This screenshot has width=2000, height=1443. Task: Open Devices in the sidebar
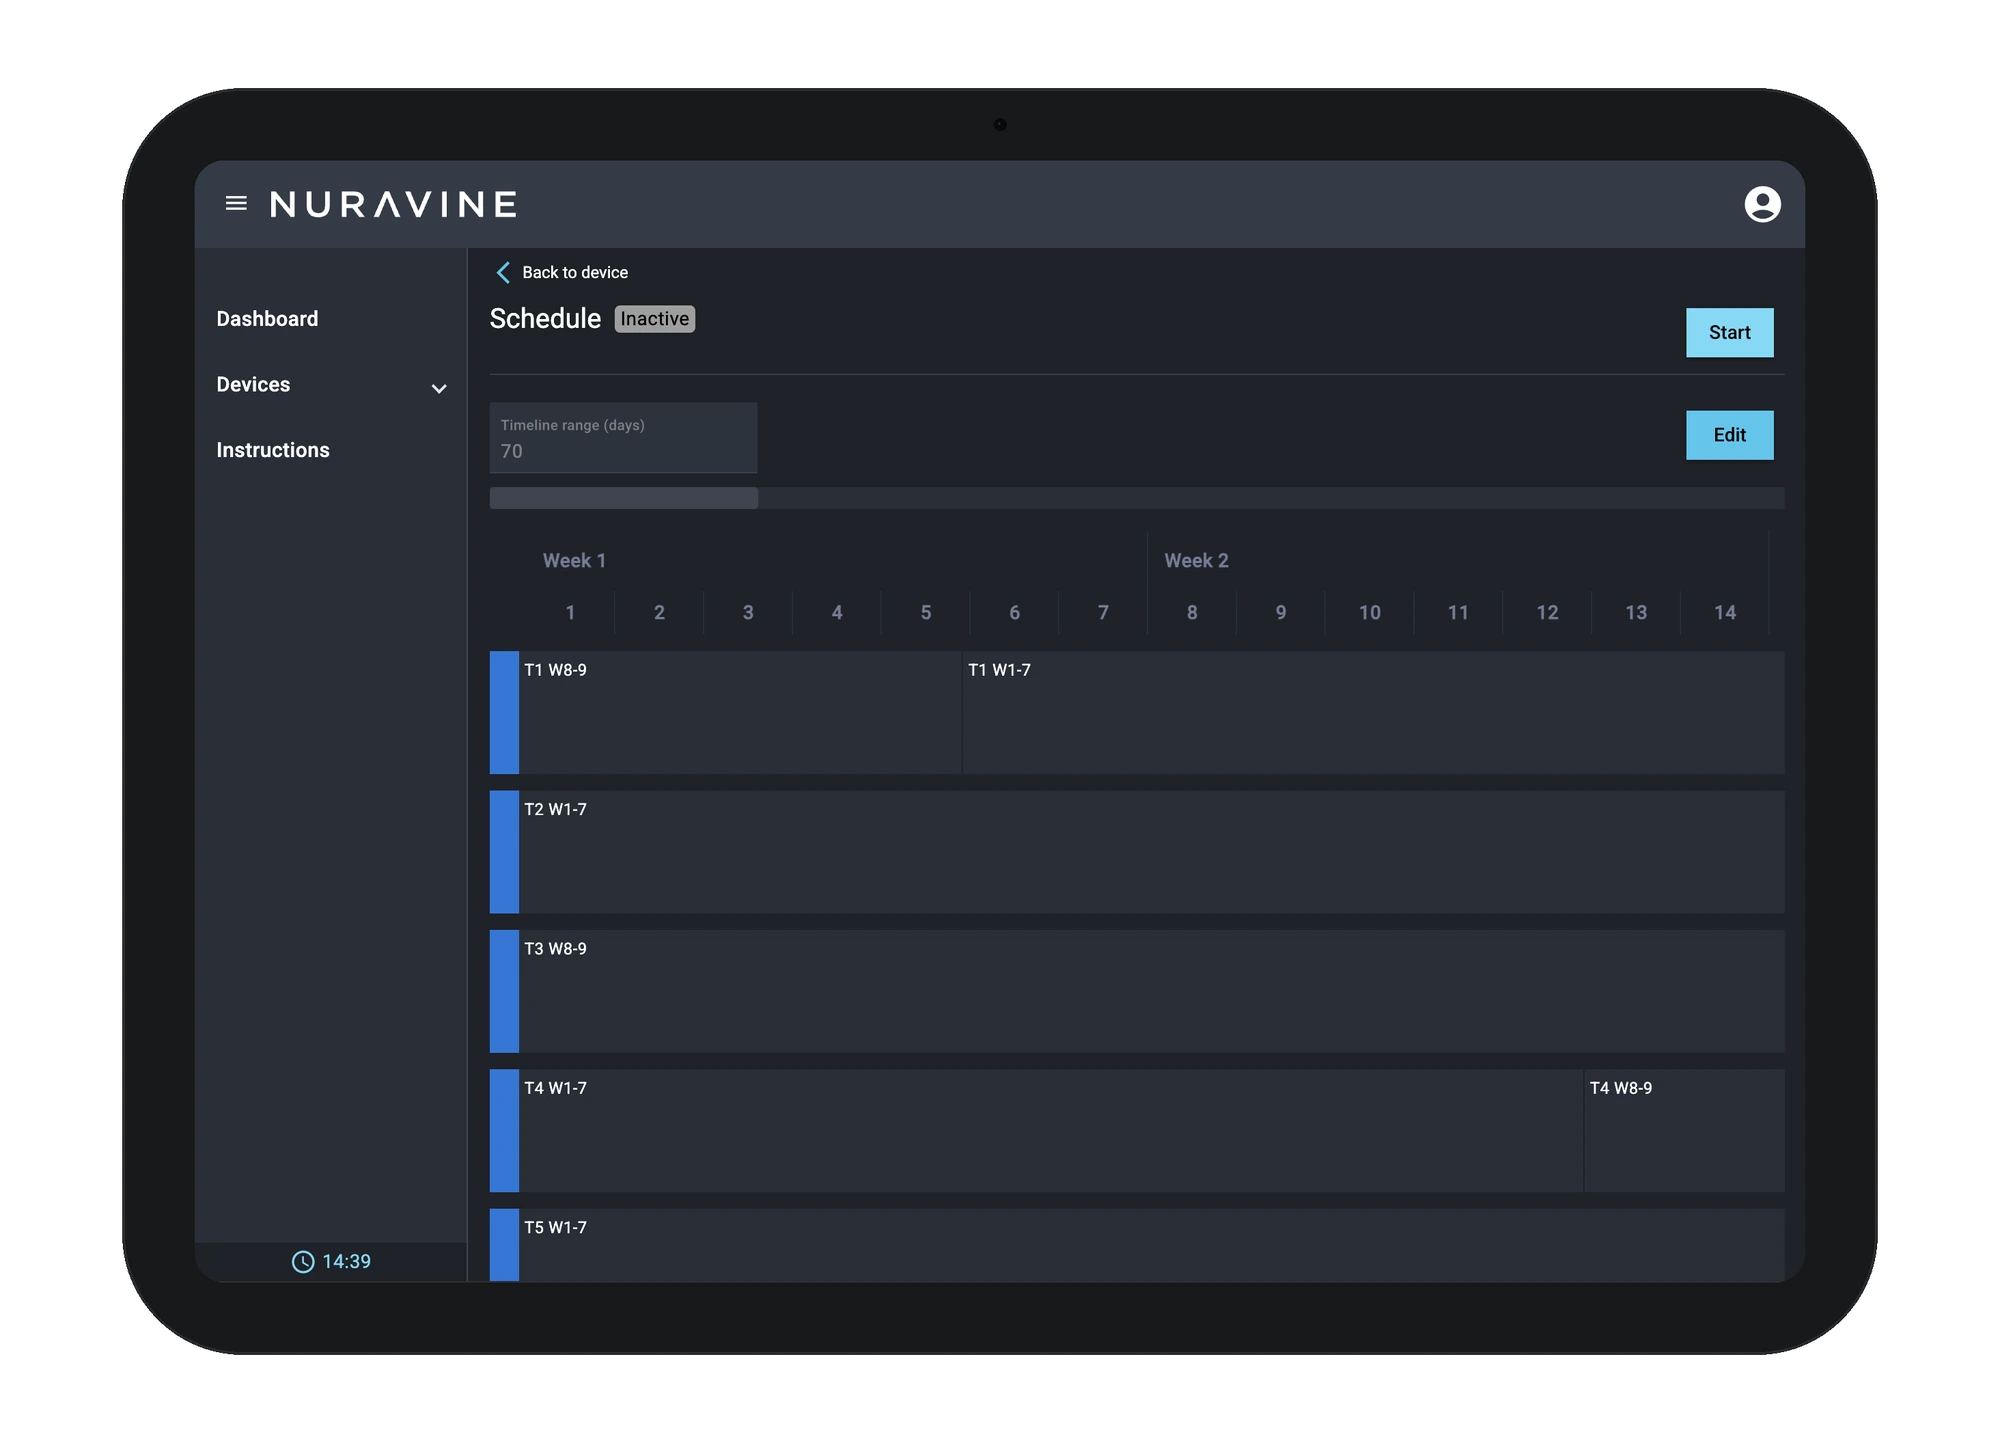(253, 385)
